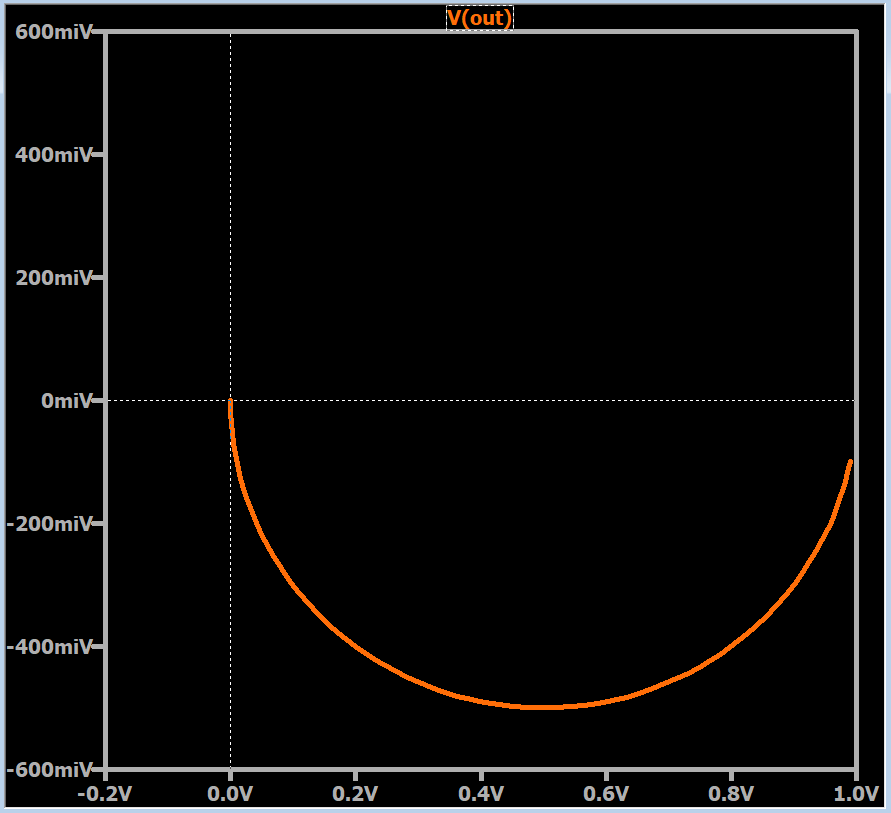
Task: Click the 0mV tick label on the vertical axis
Action: 68,401
